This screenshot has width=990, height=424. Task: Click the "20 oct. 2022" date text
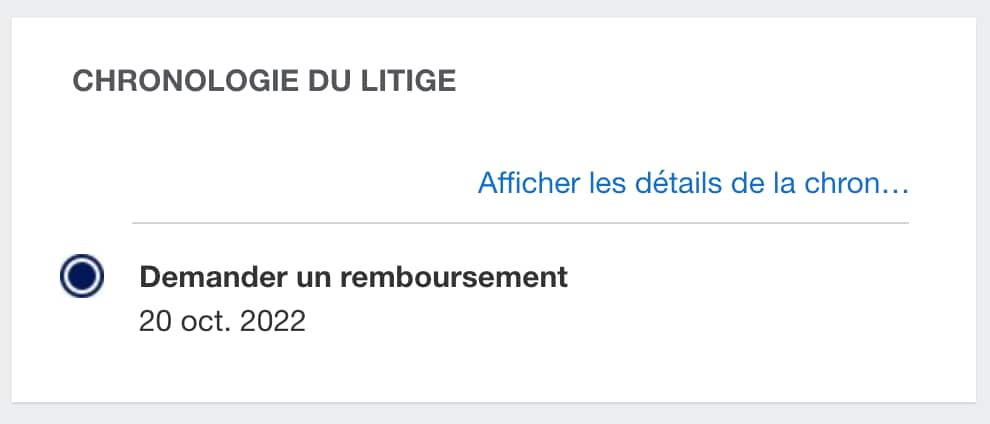coord(222,322)
